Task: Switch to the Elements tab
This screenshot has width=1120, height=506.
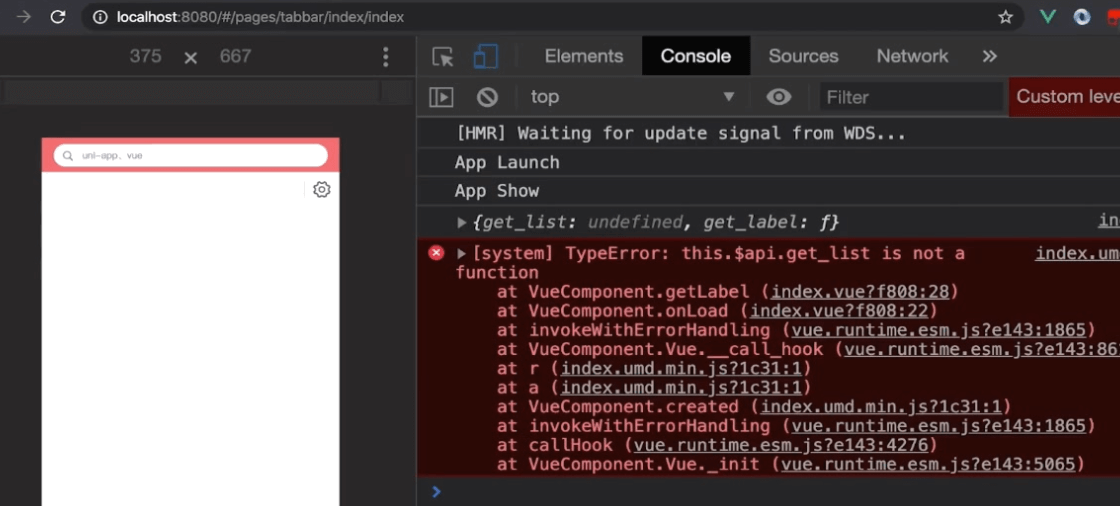Action: click(x=584, y=56)
